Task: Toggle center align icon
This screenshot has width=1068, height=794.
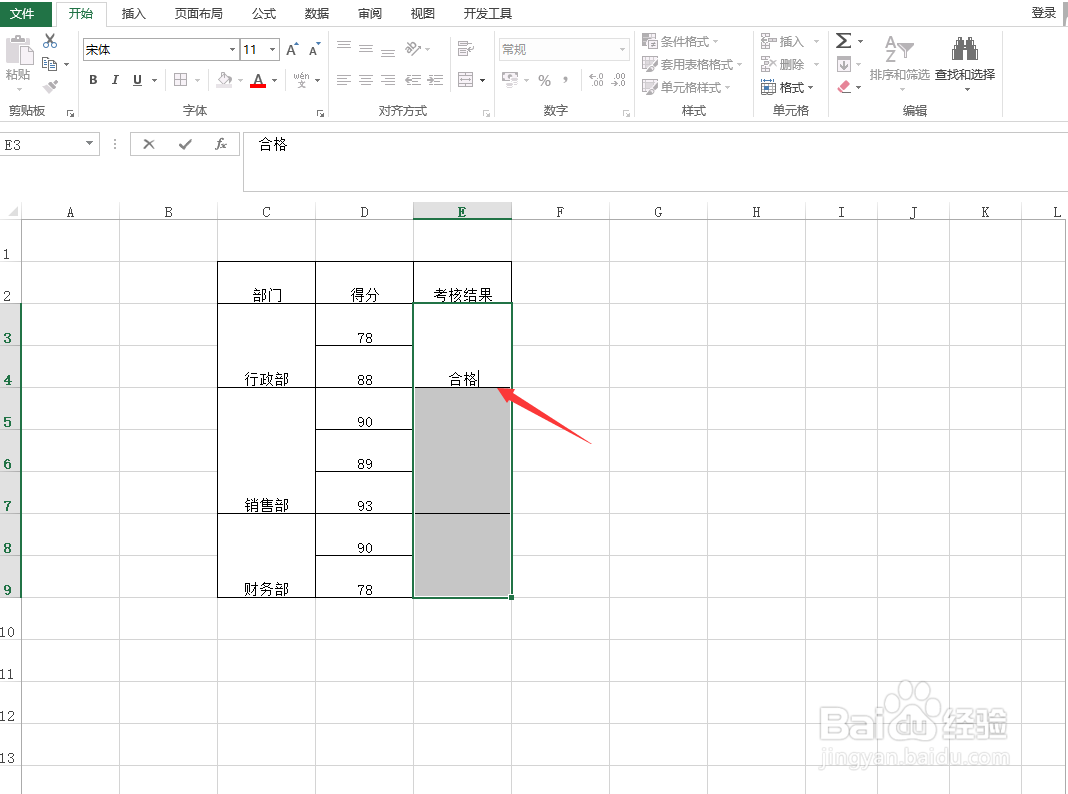Action: click(x=366, y=80)
